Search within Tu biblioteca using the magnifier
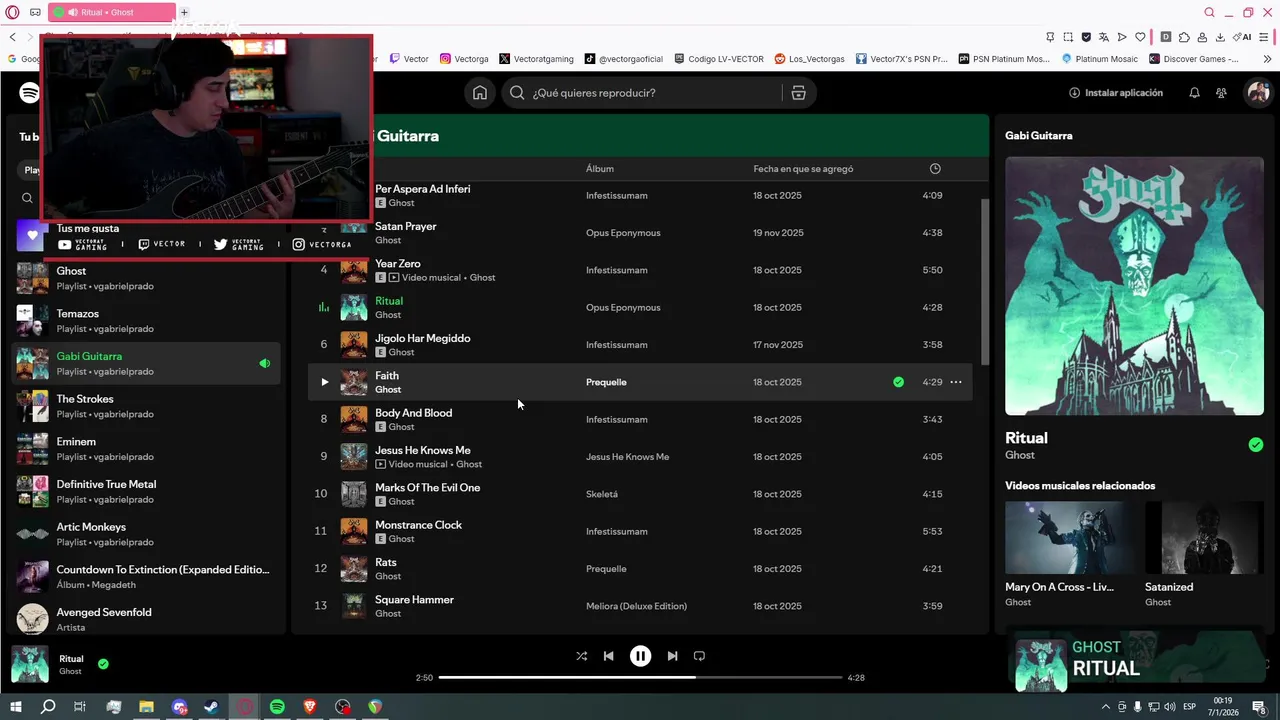The height and width of the screenshot is (720, 1280). pyautogui.click(x=28, y=198)
